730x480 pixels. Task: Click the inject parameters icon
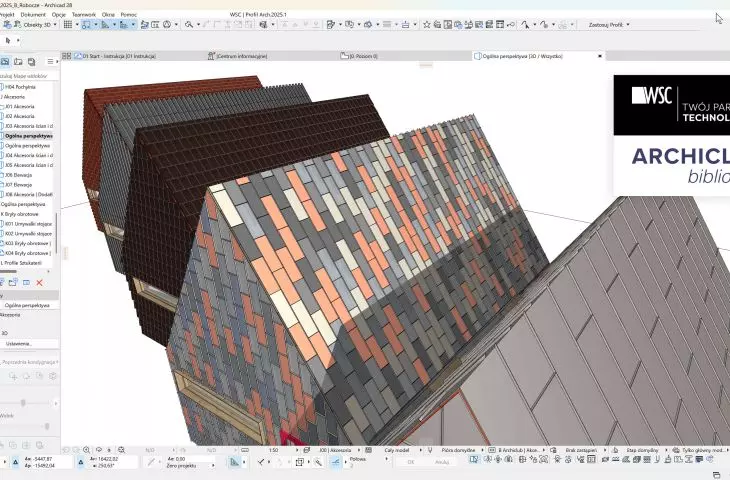pos(544,25)
